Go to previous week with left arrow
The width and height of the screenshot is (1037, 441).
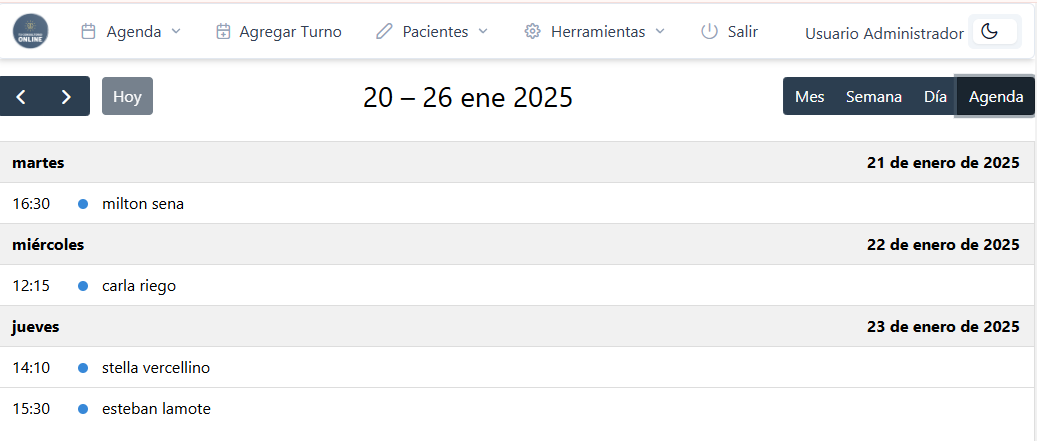[21, 96]
